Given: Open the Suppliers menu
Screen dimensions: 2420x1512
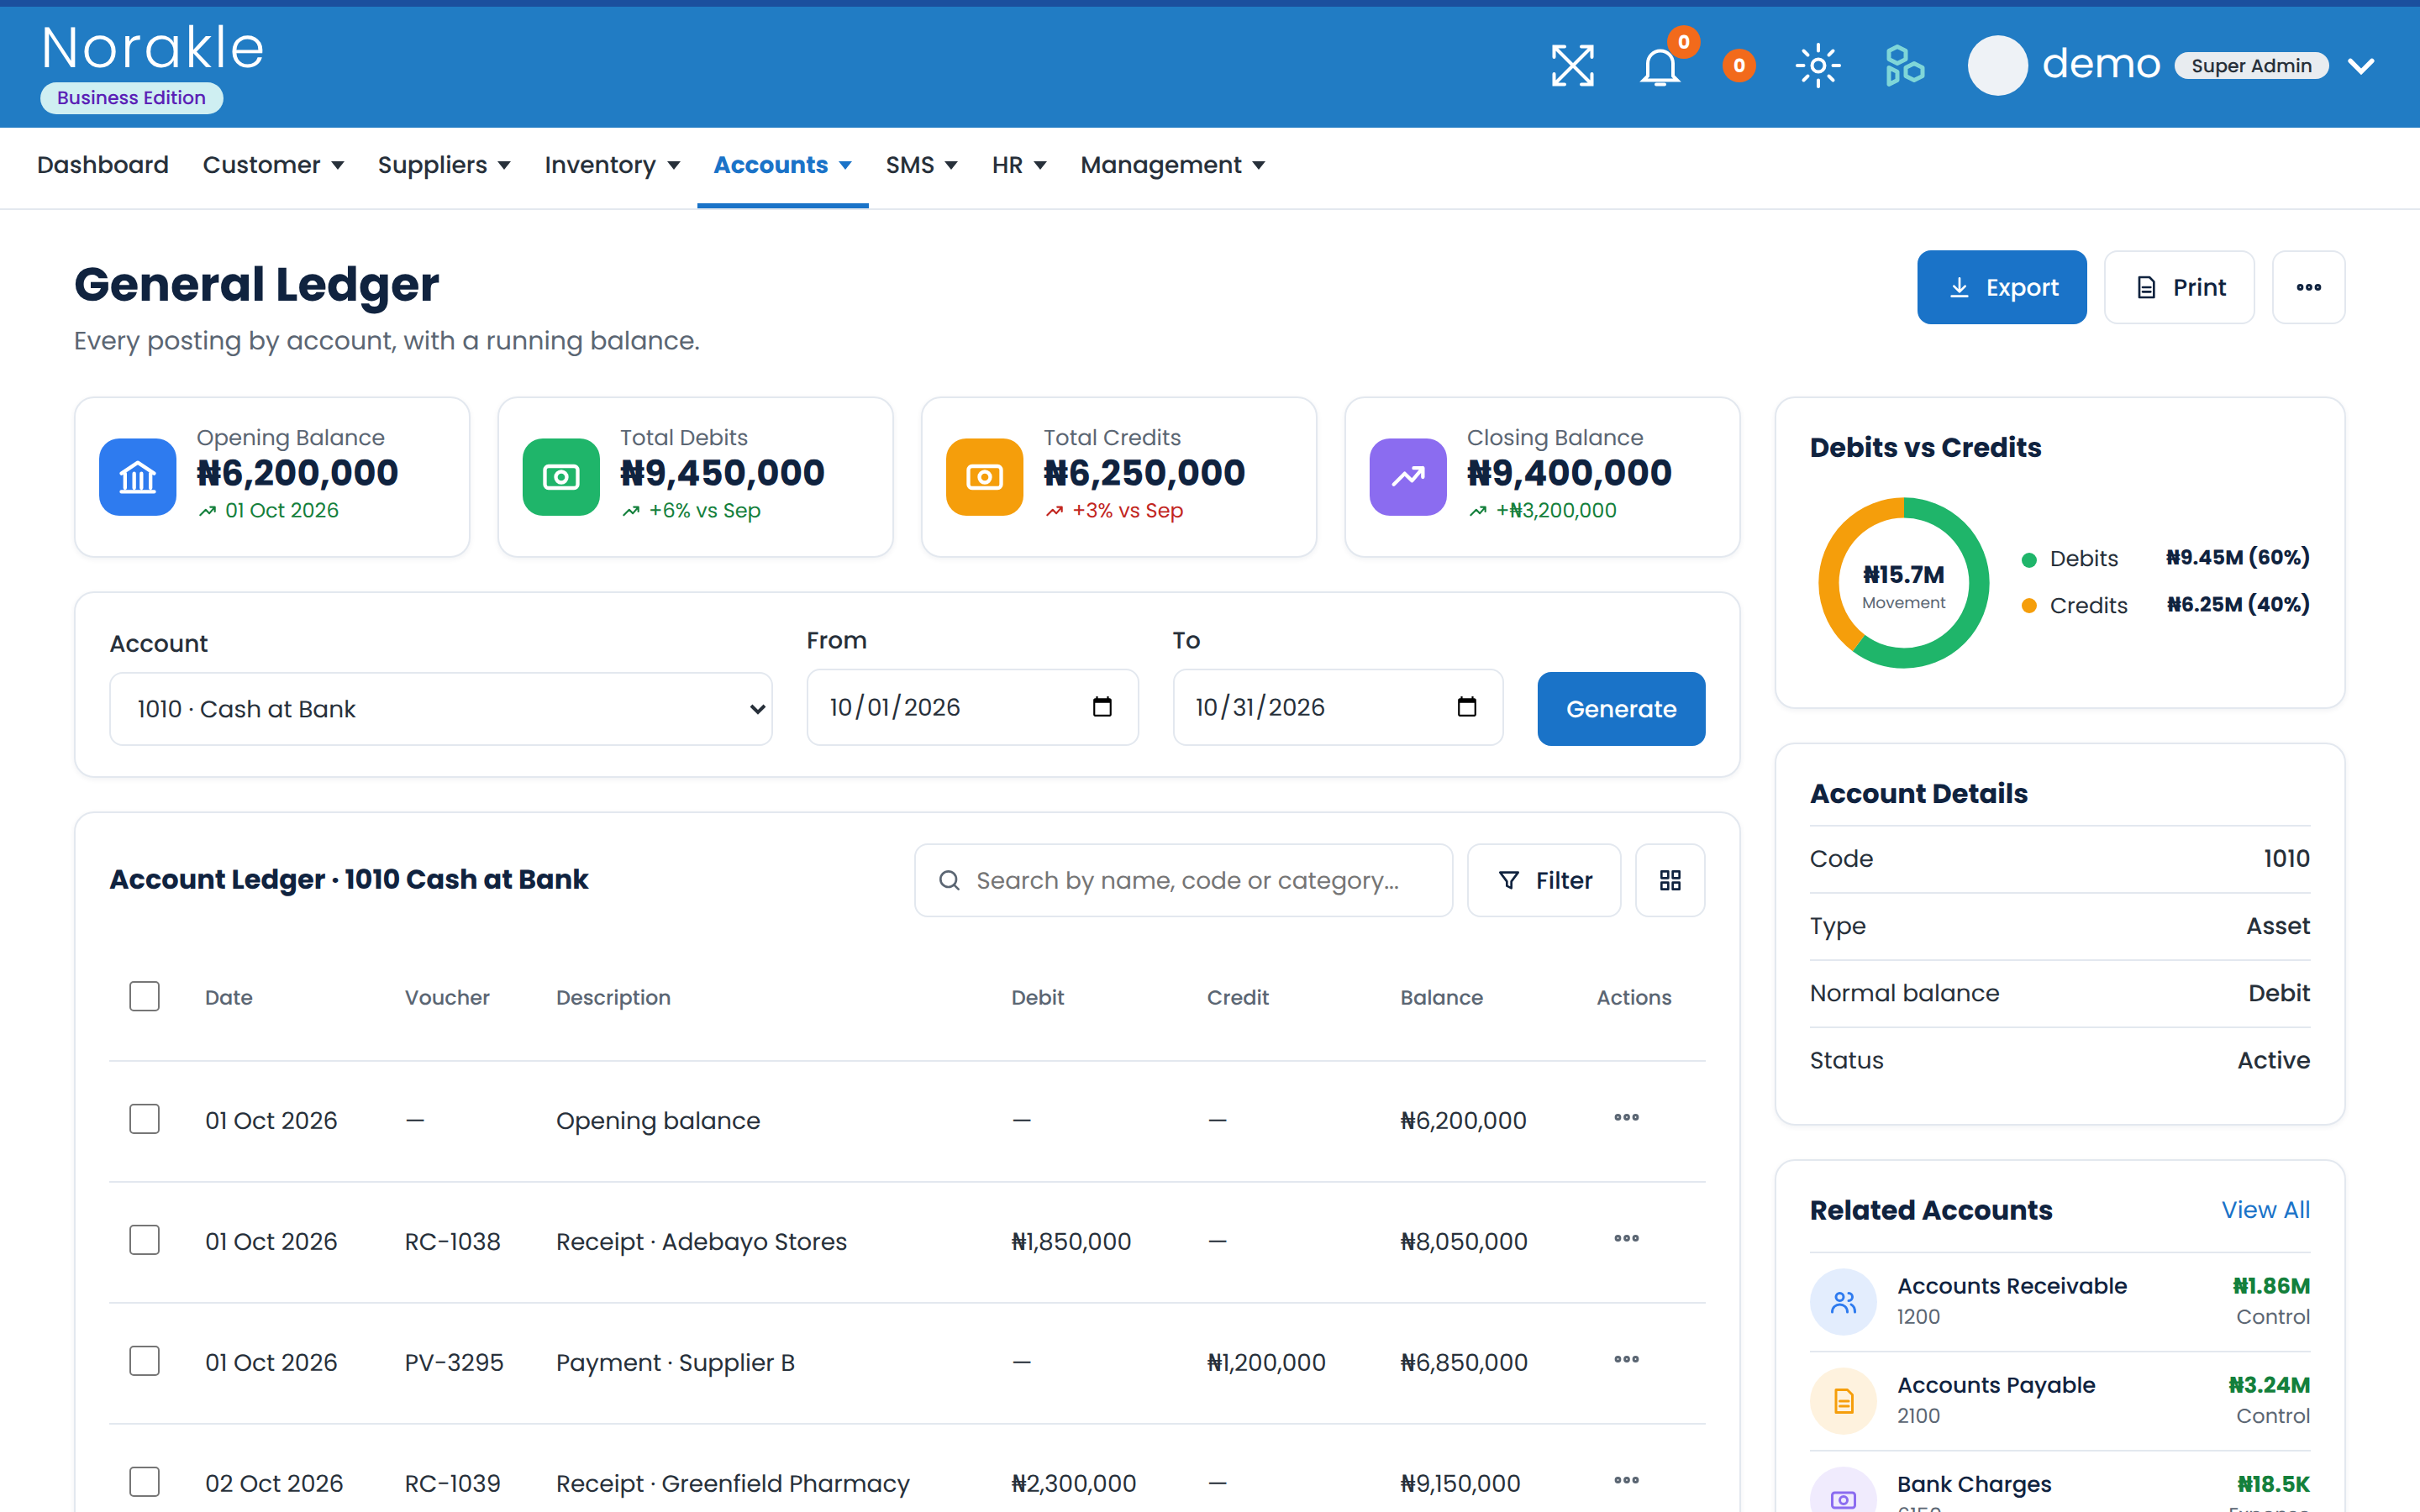Looking at the screenshot, I should click(x=444, y=166).
